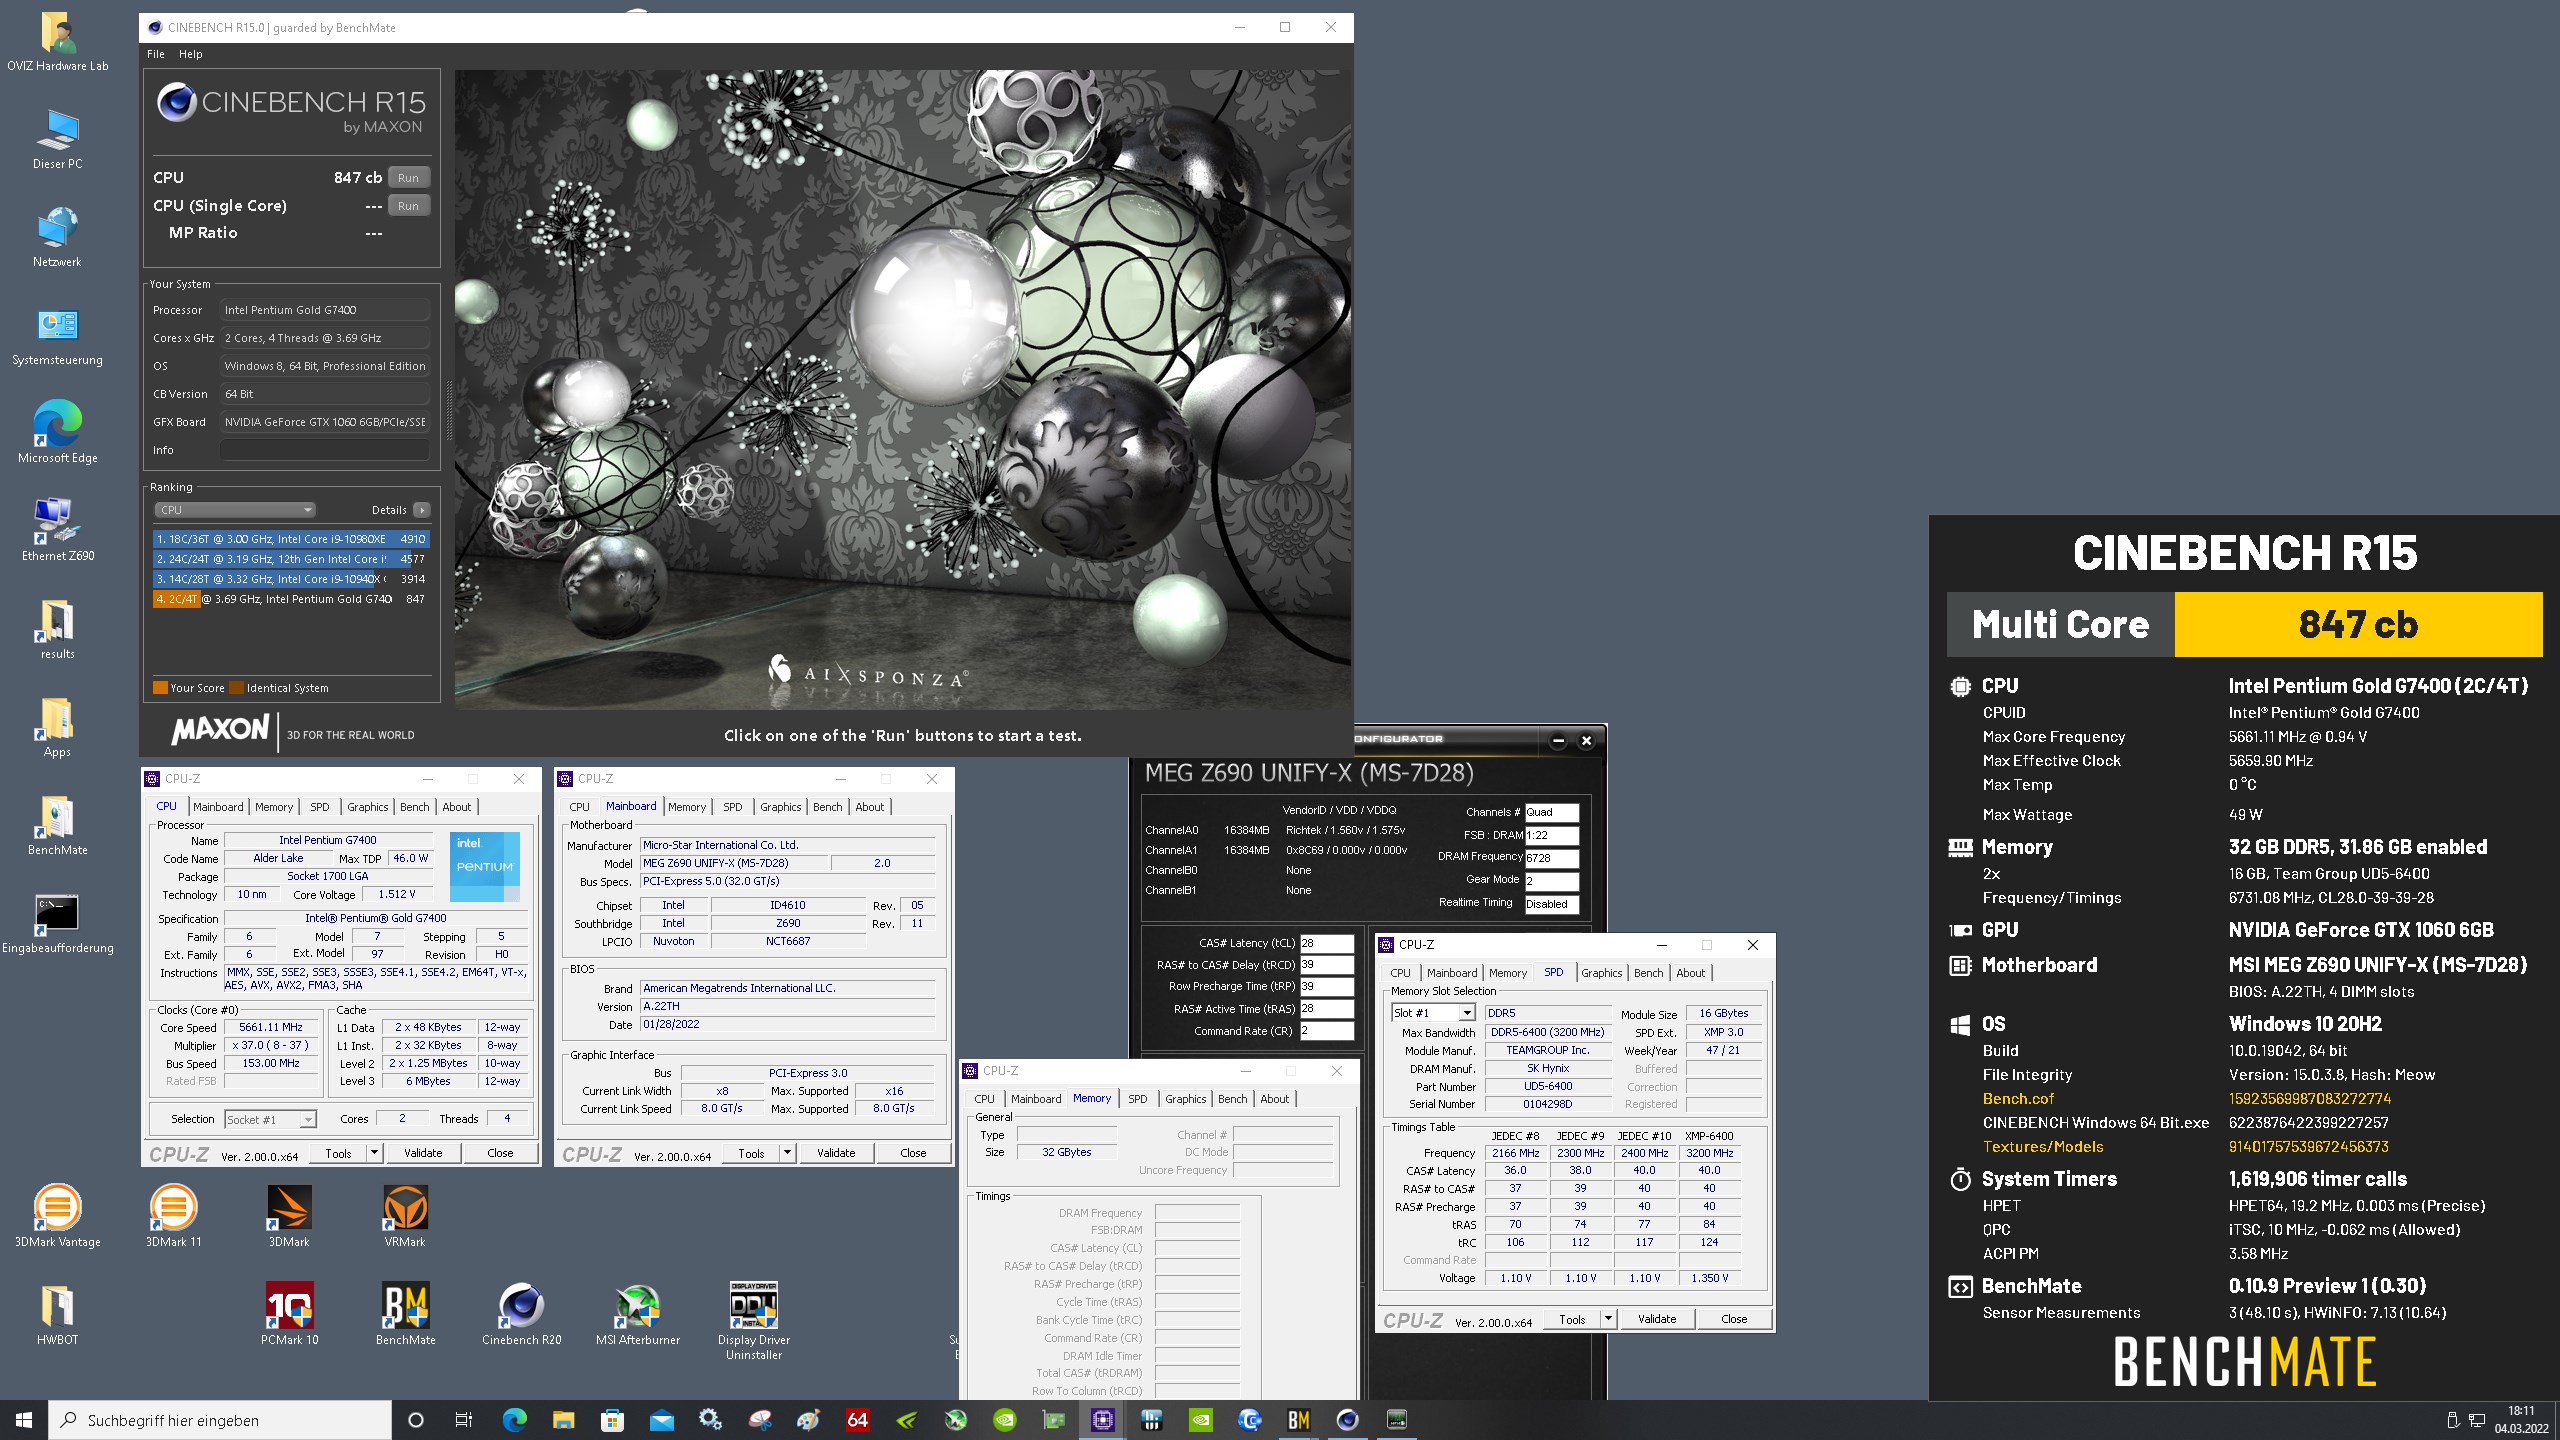The height and width of the screenshot is (1440, 2560).
Task: Open File Explorer from the taskbar
Action: tap(563, 1419)
